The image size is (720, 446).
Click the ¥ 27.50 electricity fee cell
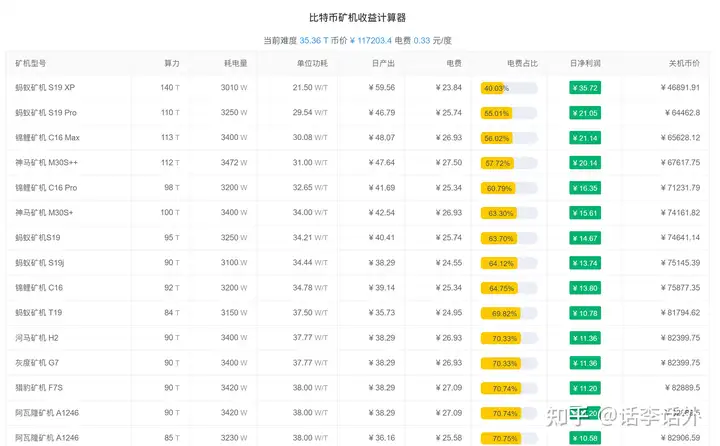449,162
